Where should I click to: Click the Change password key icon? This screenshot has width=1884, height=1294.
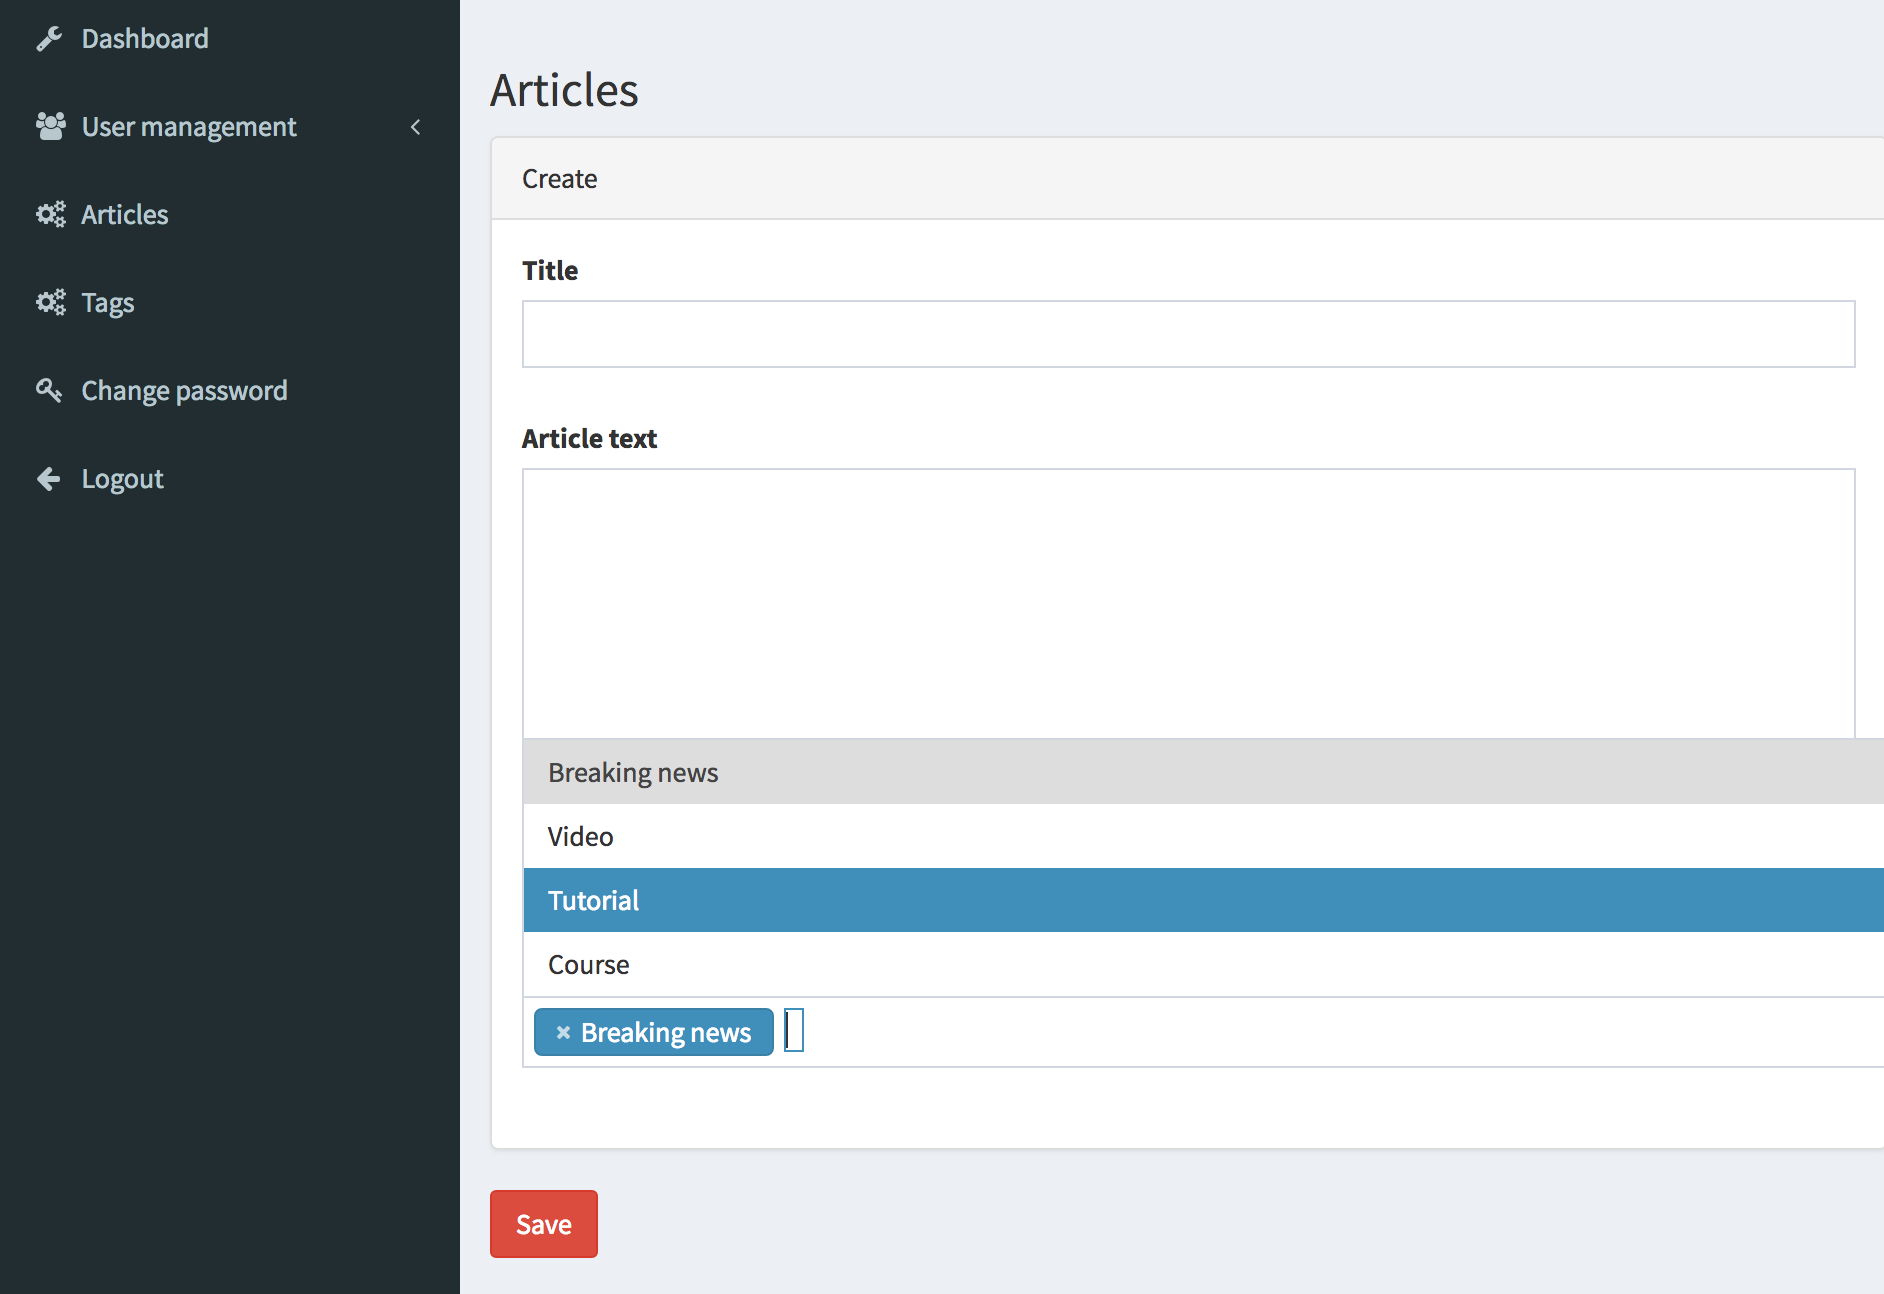[50, 390]
